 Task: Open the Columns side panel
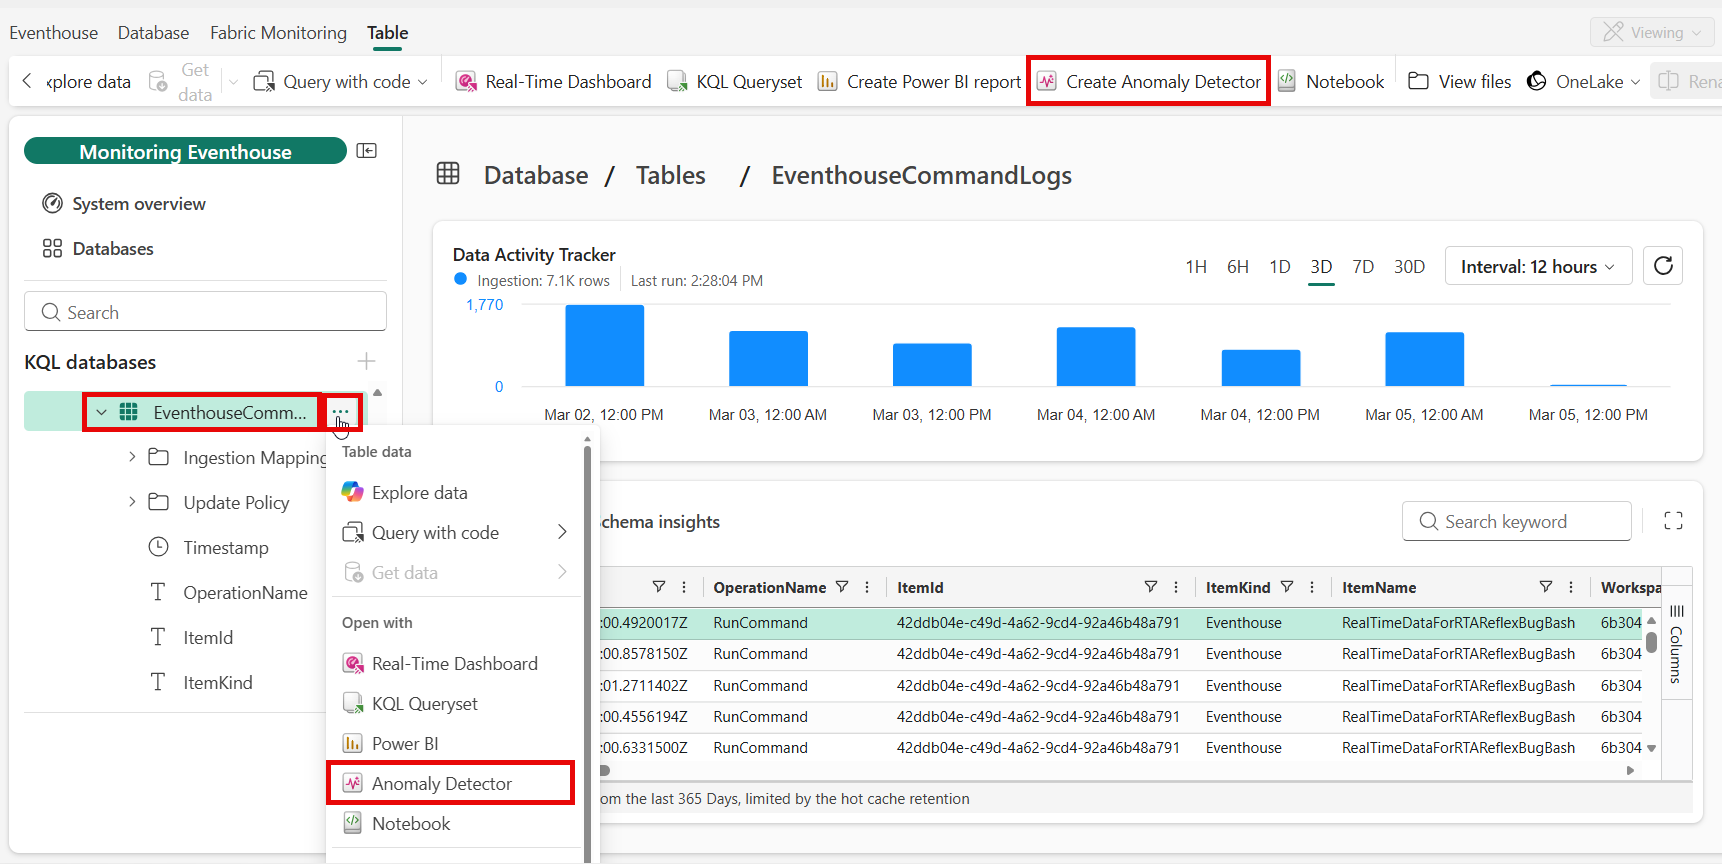1677,643
